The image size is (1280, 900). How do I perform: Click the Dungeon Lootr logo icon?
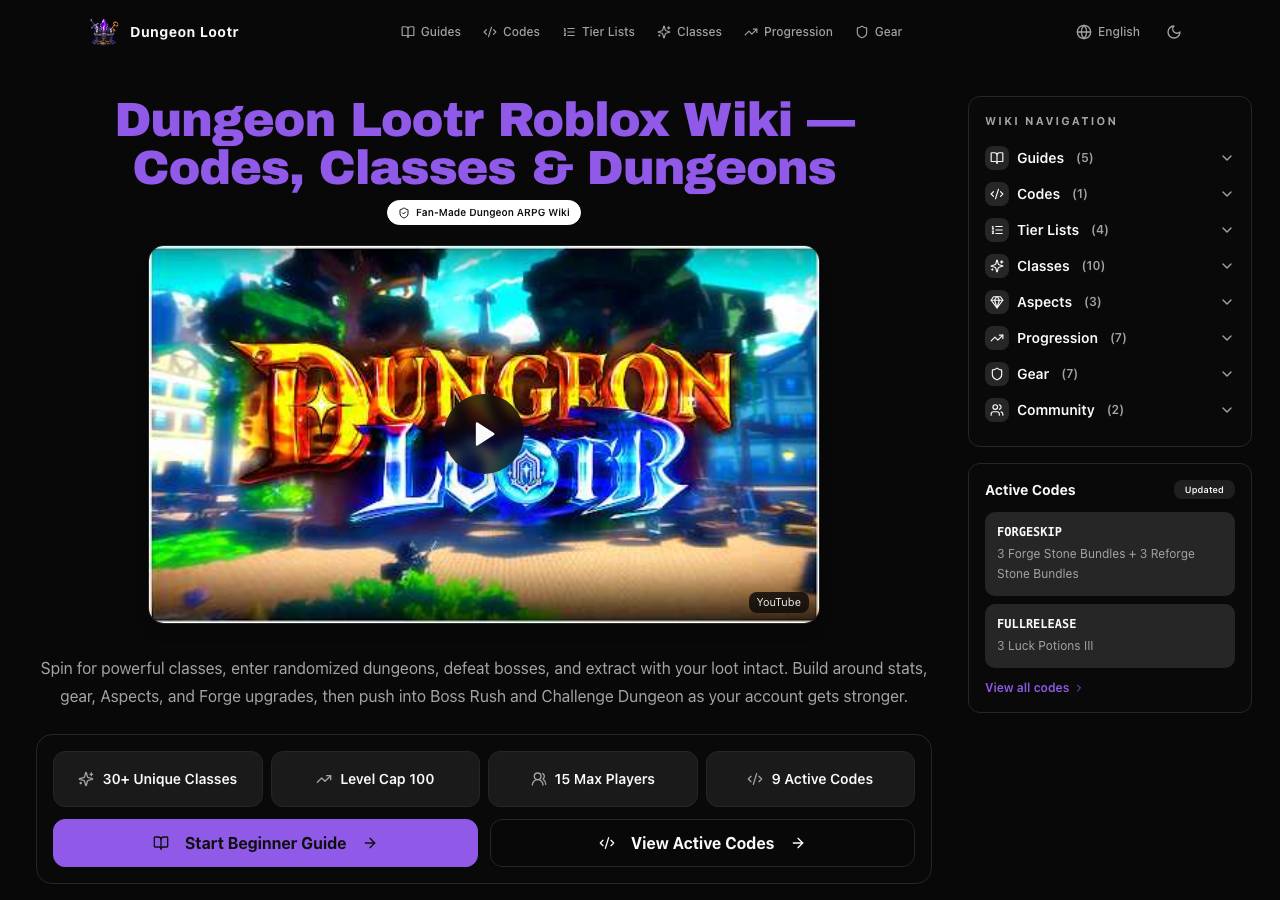click(x=104, y=32)
